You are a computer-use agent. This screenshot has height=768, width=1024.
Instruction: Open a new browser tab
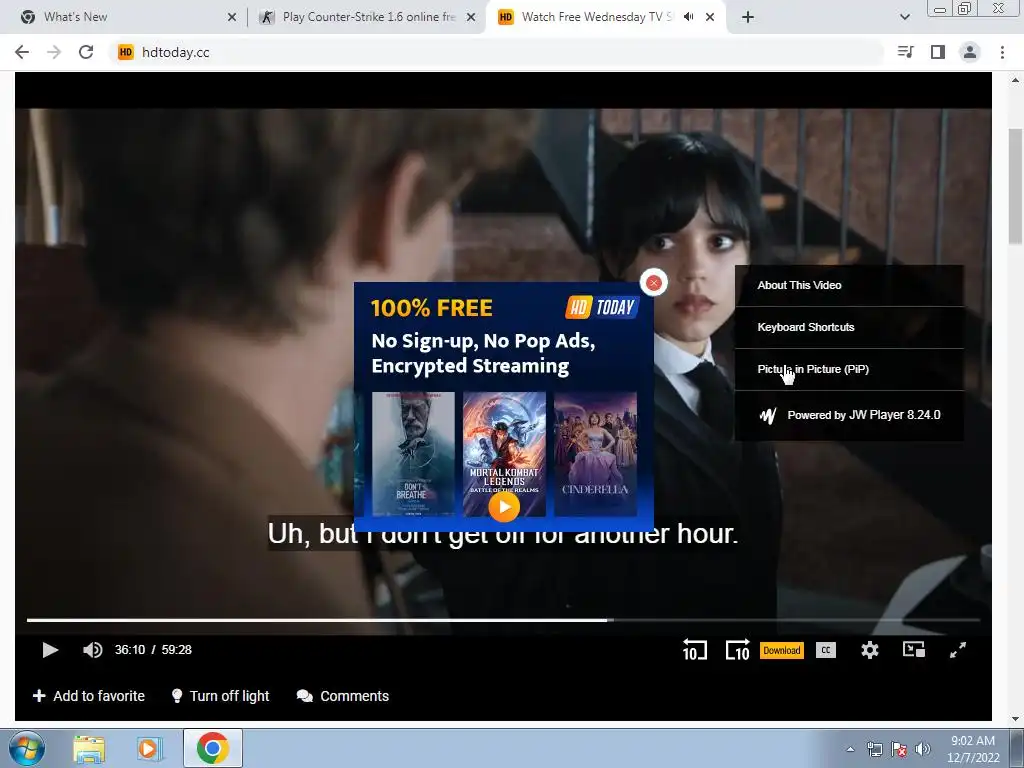[748, 18]
